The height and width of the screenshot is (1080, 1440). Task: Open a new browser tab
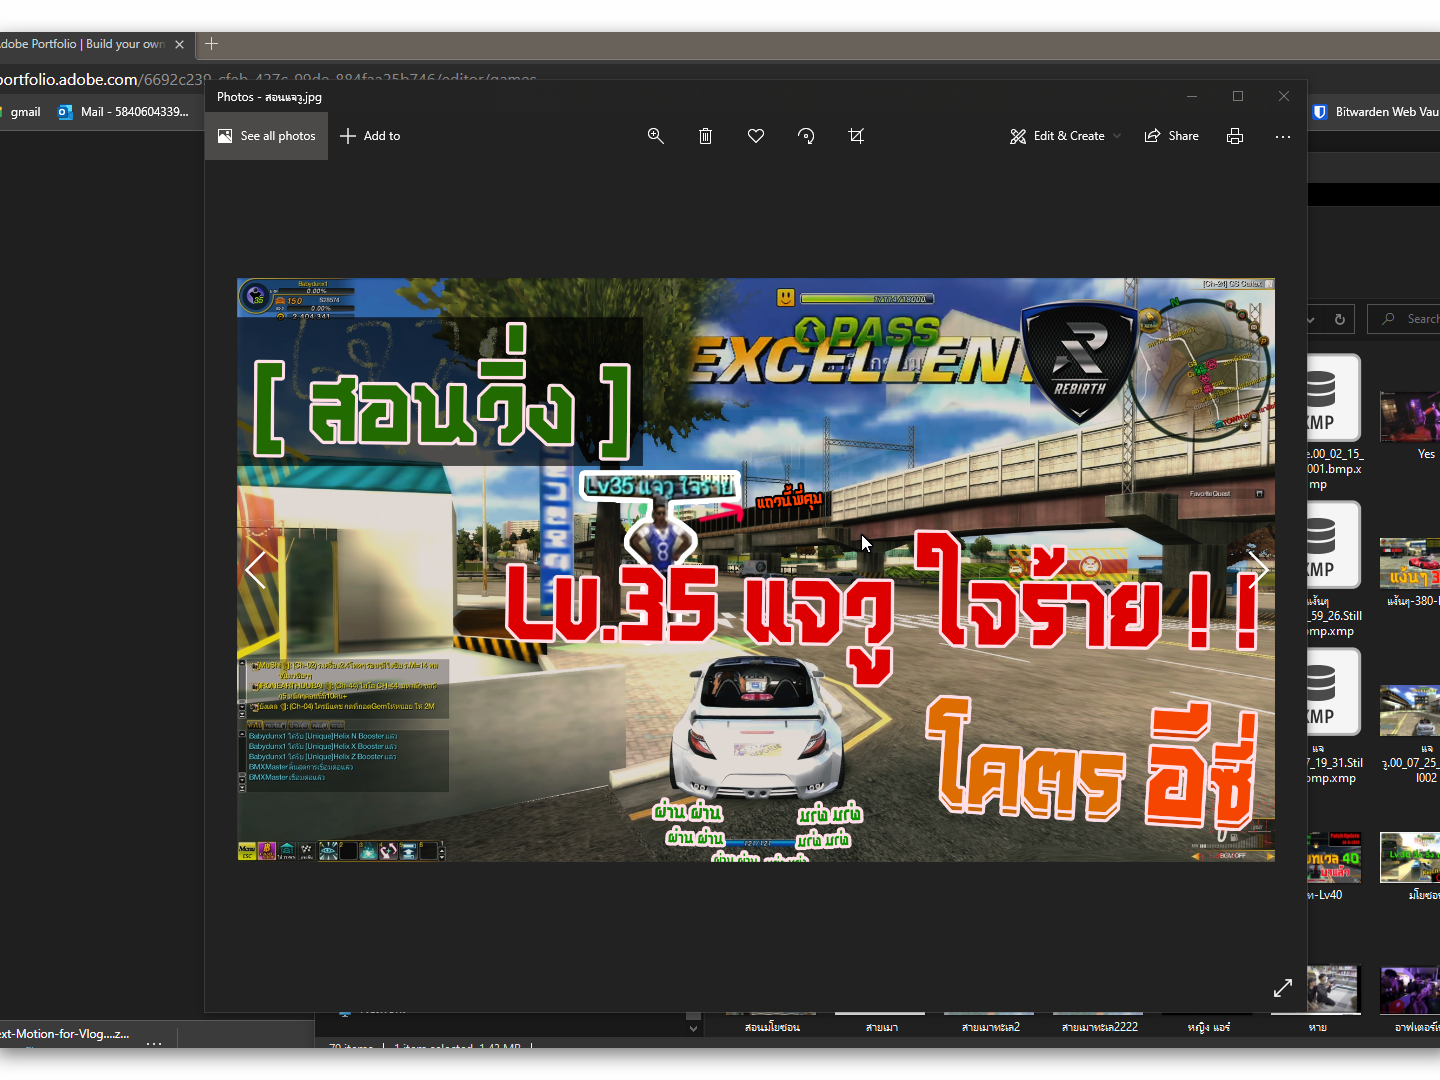pyautogui.click(x=211, y=44)
